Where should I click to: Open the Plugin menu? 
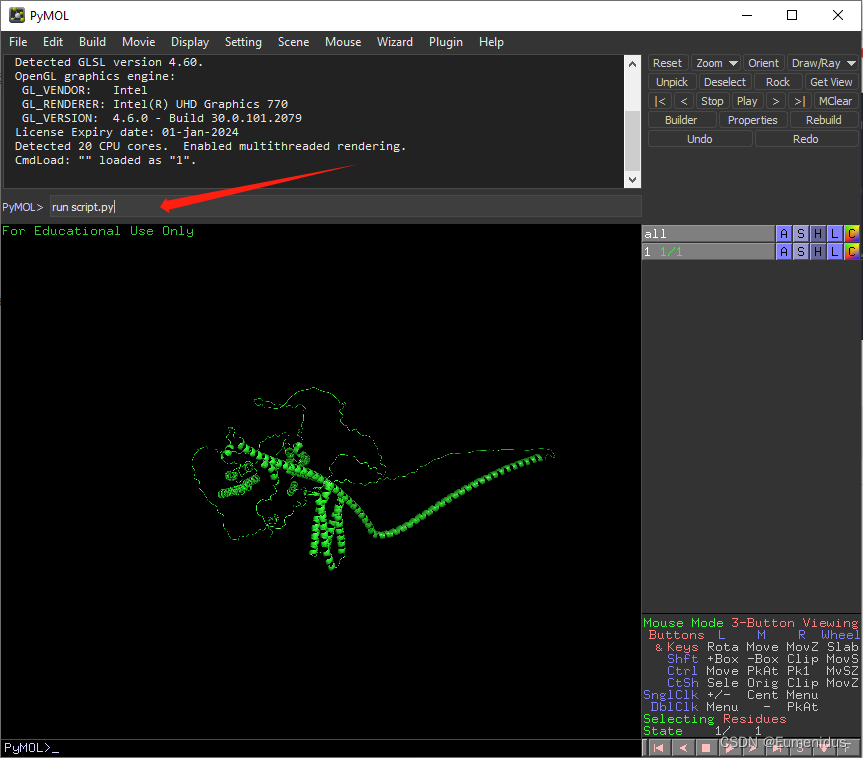[x=446, y=42]
